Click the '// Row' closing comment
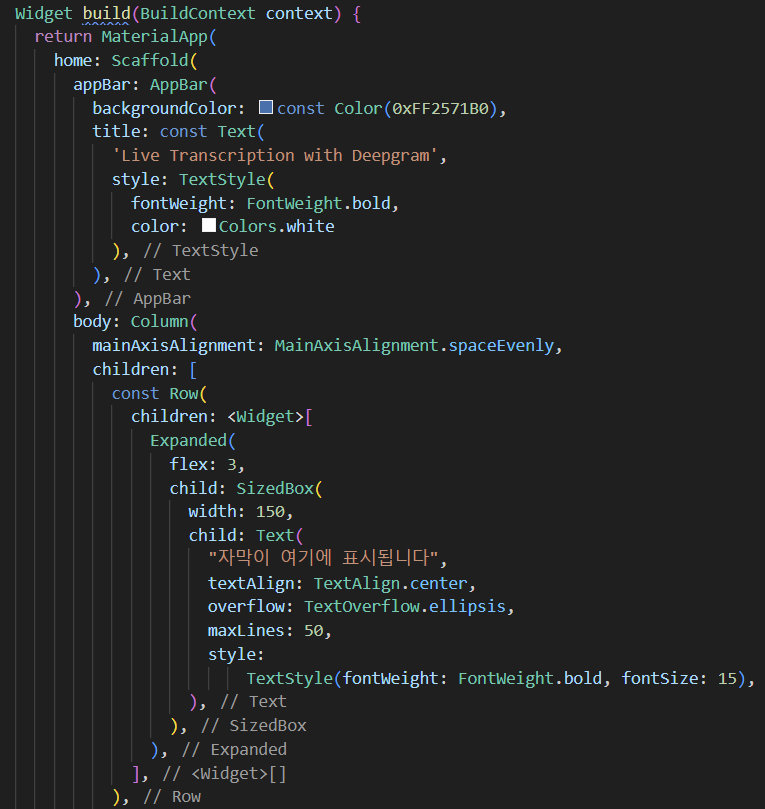 point(172,797)
